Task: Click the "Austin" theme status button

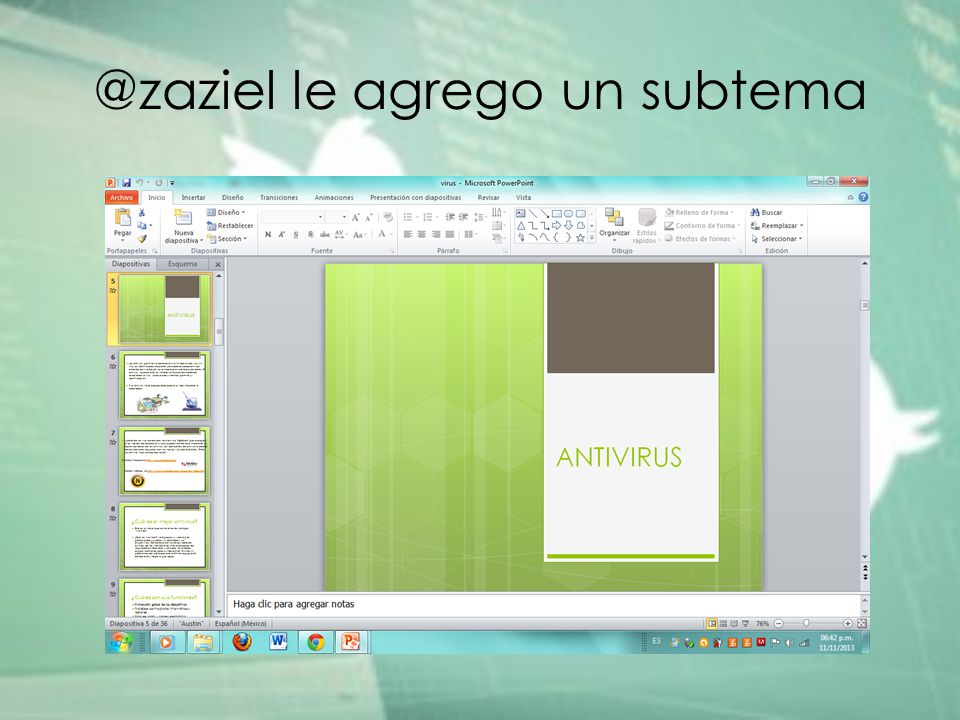Action: click(x=191, y=623)
